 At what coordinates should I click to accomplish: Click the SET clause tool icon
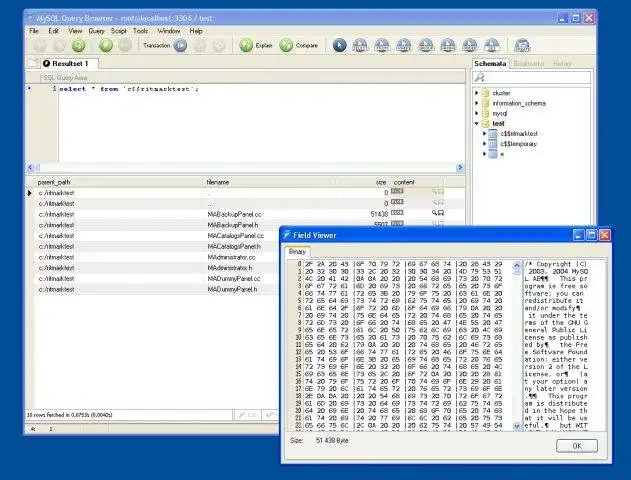(491, 45)
